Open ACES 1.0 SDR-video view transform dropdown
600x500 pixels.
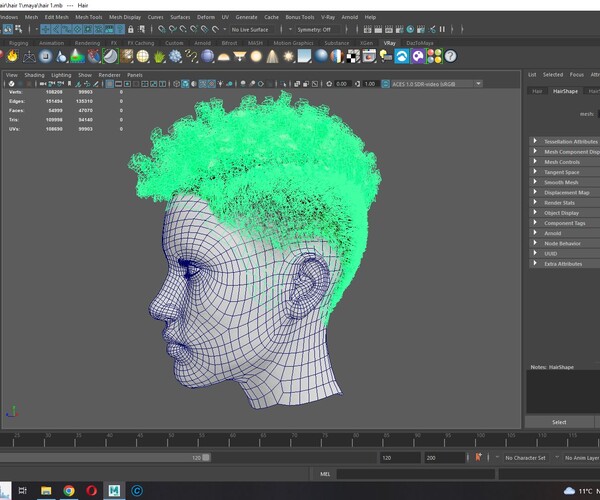tap(437, 84)
